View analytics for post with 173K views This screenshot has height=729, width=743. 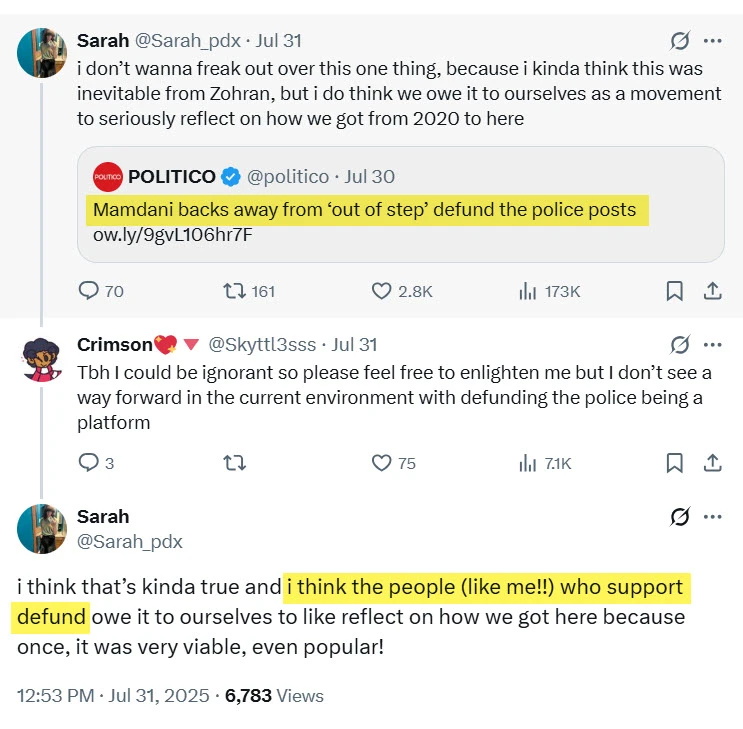(x=527, y=291)
